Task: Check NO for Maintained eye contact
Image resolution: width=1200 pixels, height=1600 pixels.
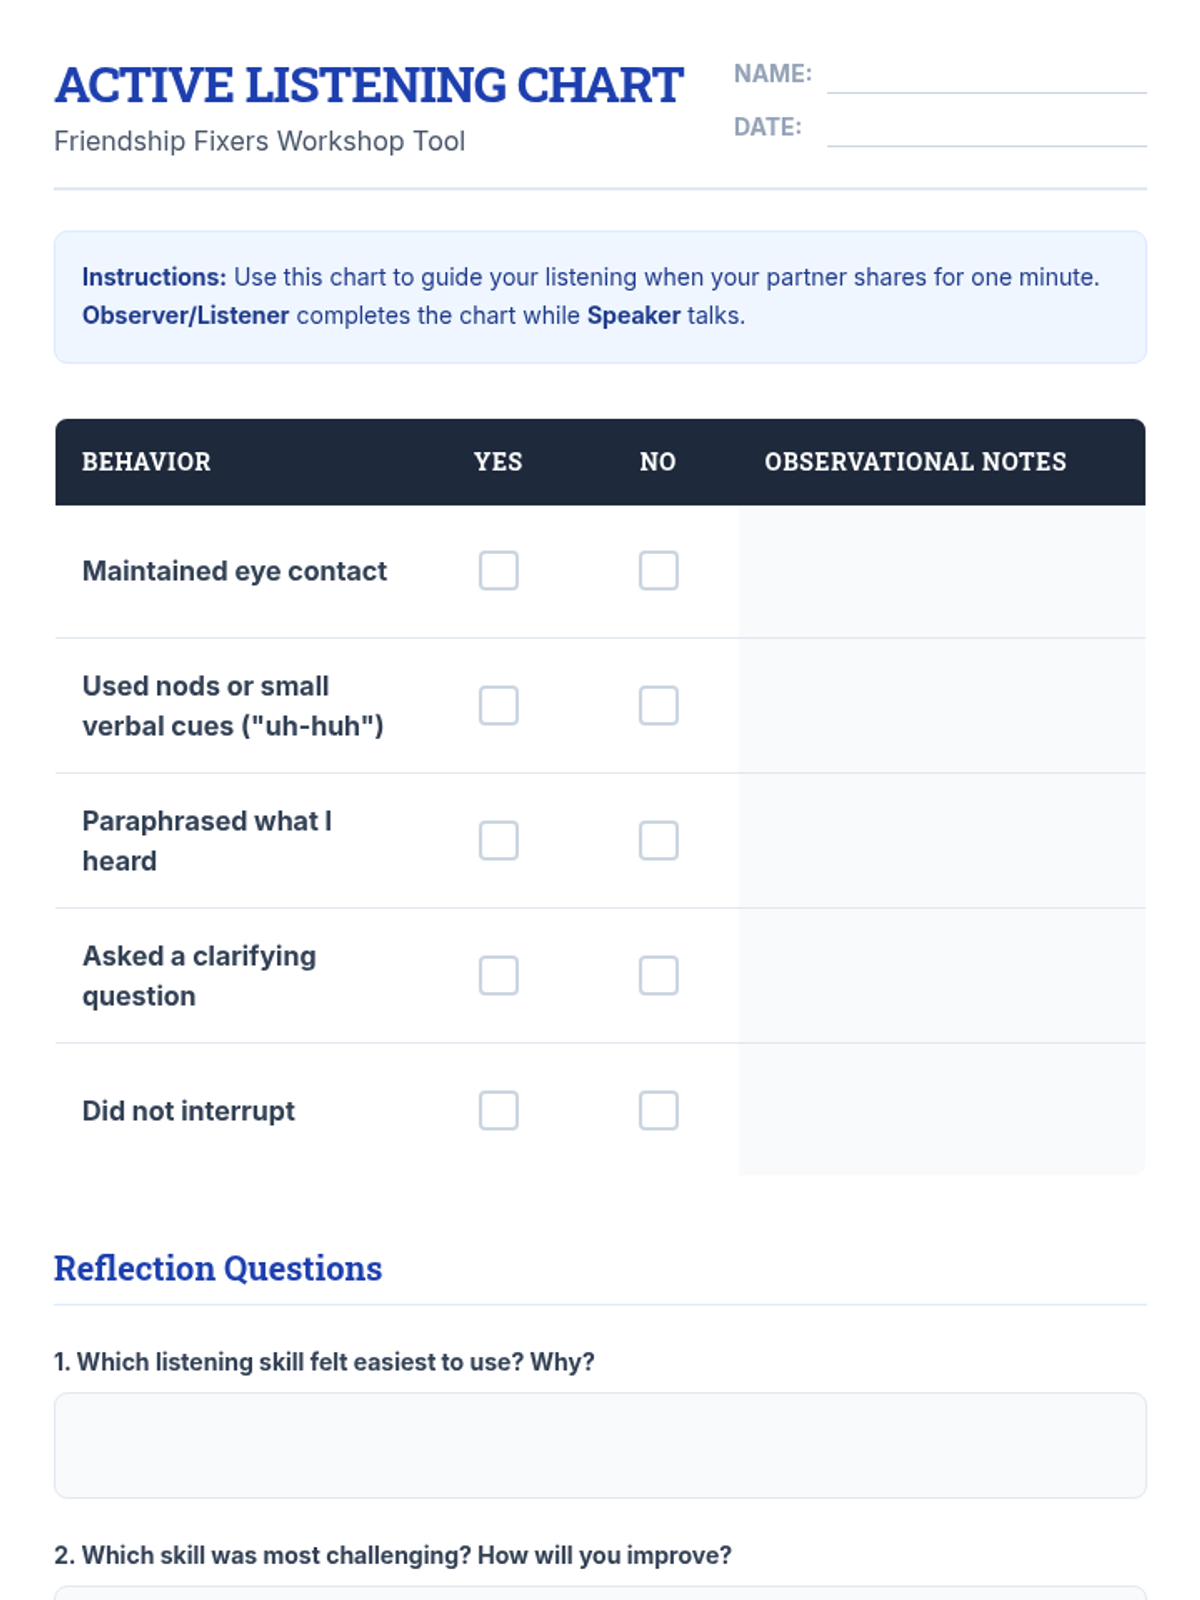Action: click(658, 571)
